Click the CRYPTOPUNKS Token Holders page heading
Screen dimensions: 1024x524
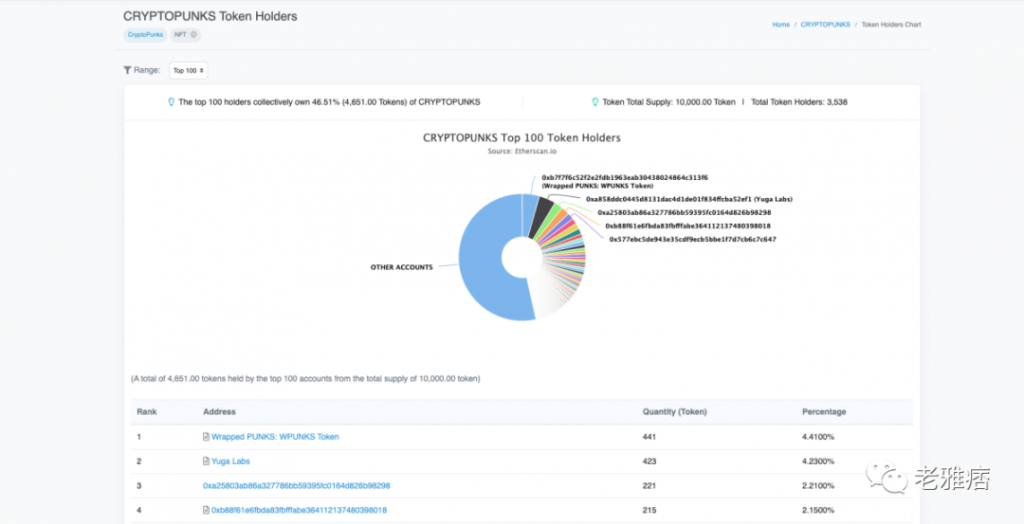pyautogui.click(x=210, y=16)
